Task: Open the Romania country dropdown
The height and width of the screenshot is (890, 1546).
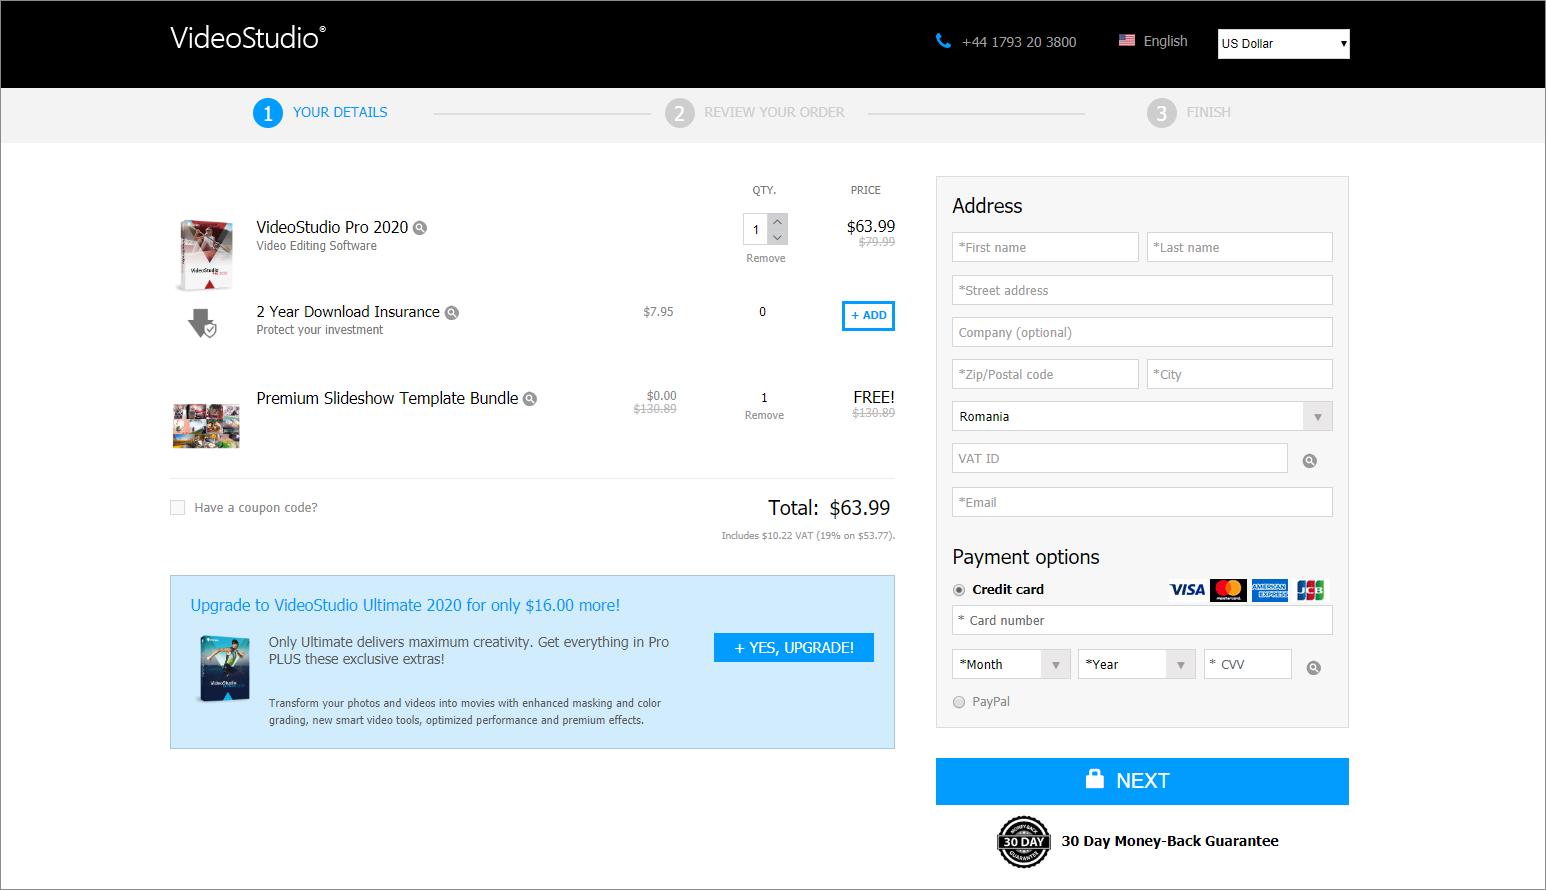Action: pos(1142,416)
